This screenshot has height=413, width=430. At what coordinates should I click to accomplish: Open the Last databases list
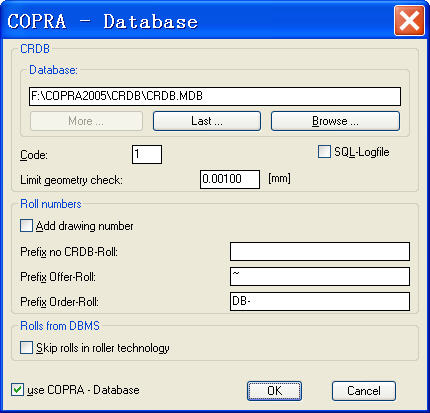pyautogui.click(x=207, y=121)
